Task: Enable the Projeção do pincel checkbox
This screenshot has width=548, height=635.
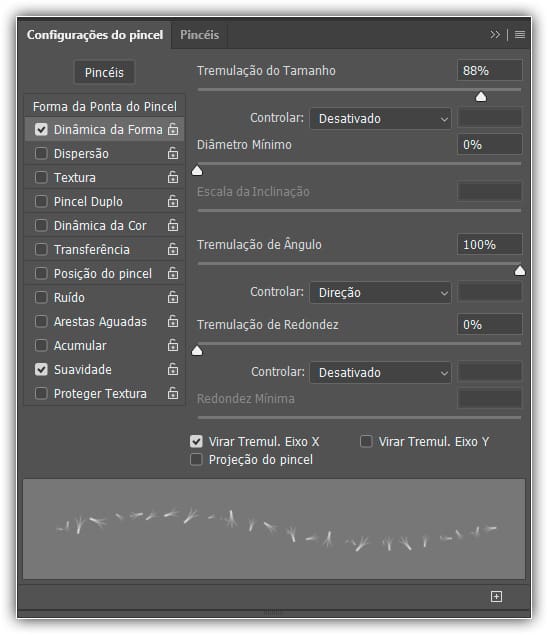Action: [x=196, y=460]
